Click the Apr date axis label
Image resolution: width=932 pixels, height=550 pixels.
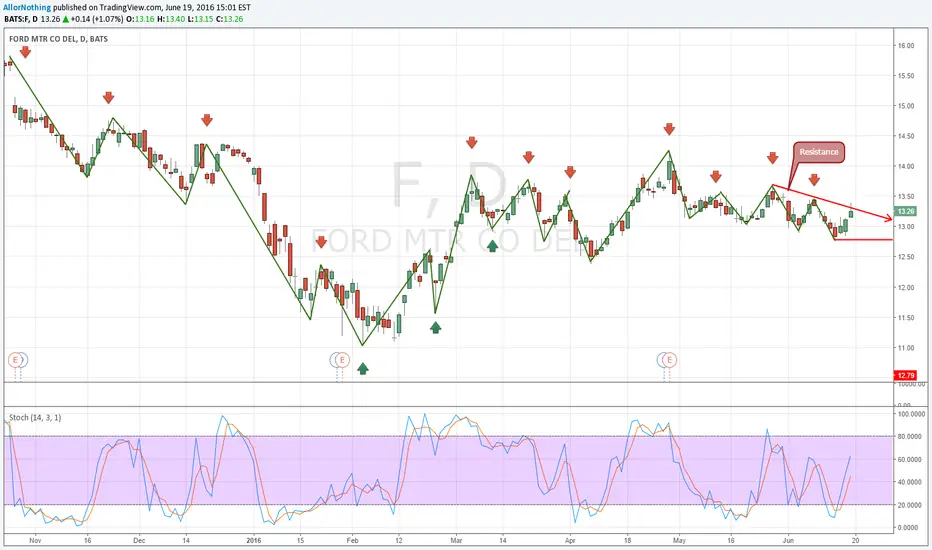click(x=570, y=540)
